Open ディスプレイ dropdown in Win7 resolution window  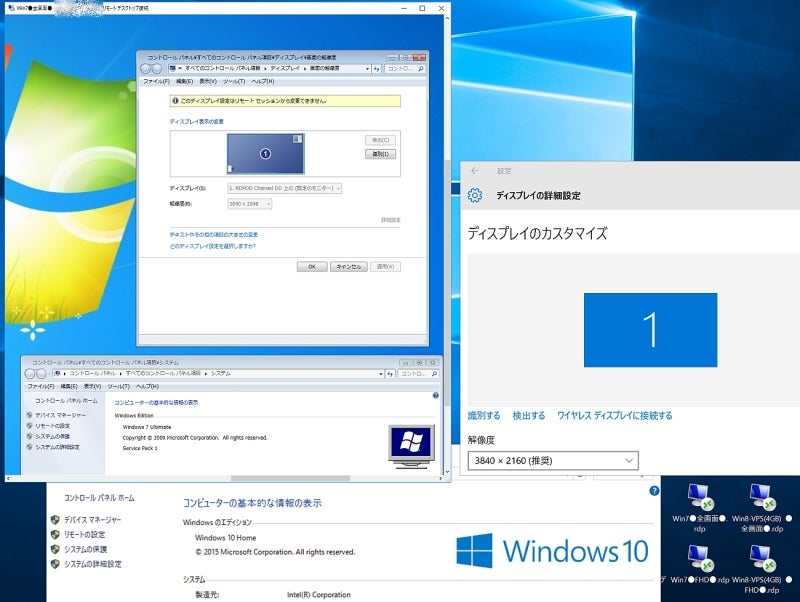pos(284,188)
